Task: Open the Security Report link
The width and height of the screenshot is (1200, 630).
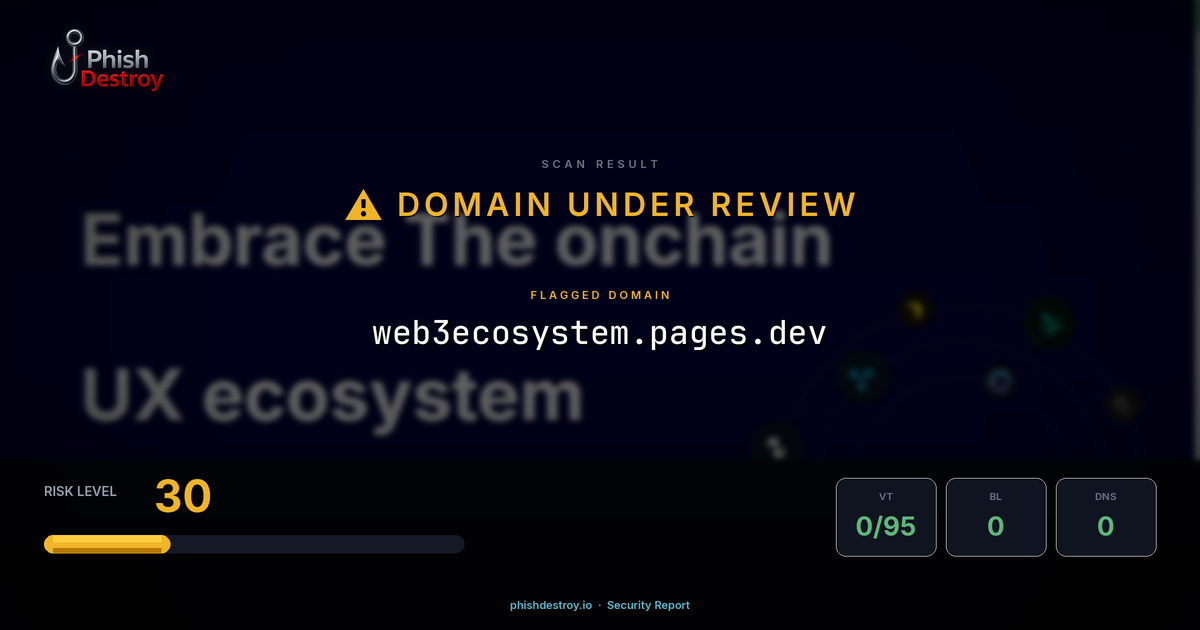Action: click(648, 605)
